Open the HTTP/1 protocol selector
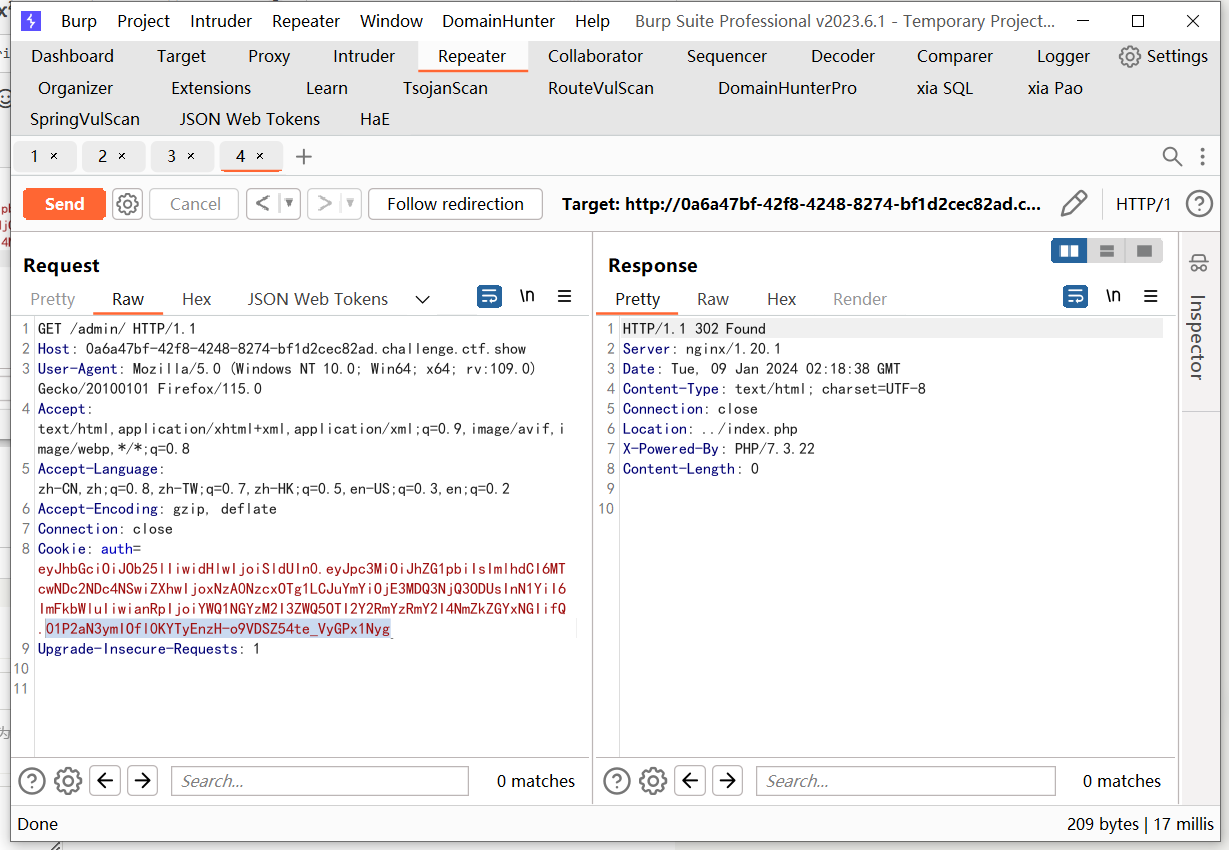The image size is (1229, 850). 1143,204
